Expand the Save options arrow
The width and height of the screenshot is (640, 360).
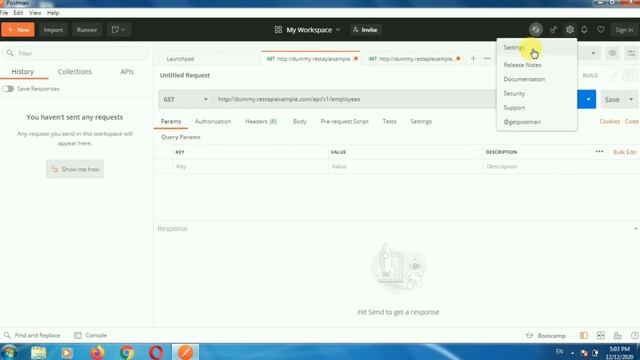[631, 100]
